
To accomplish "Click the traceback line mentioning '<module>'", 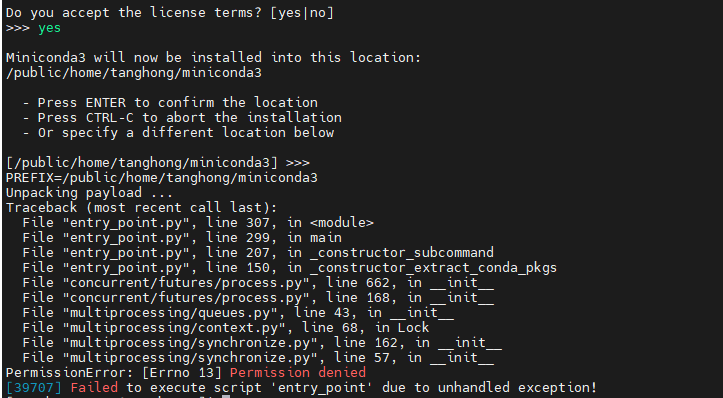I will point(198,223).
